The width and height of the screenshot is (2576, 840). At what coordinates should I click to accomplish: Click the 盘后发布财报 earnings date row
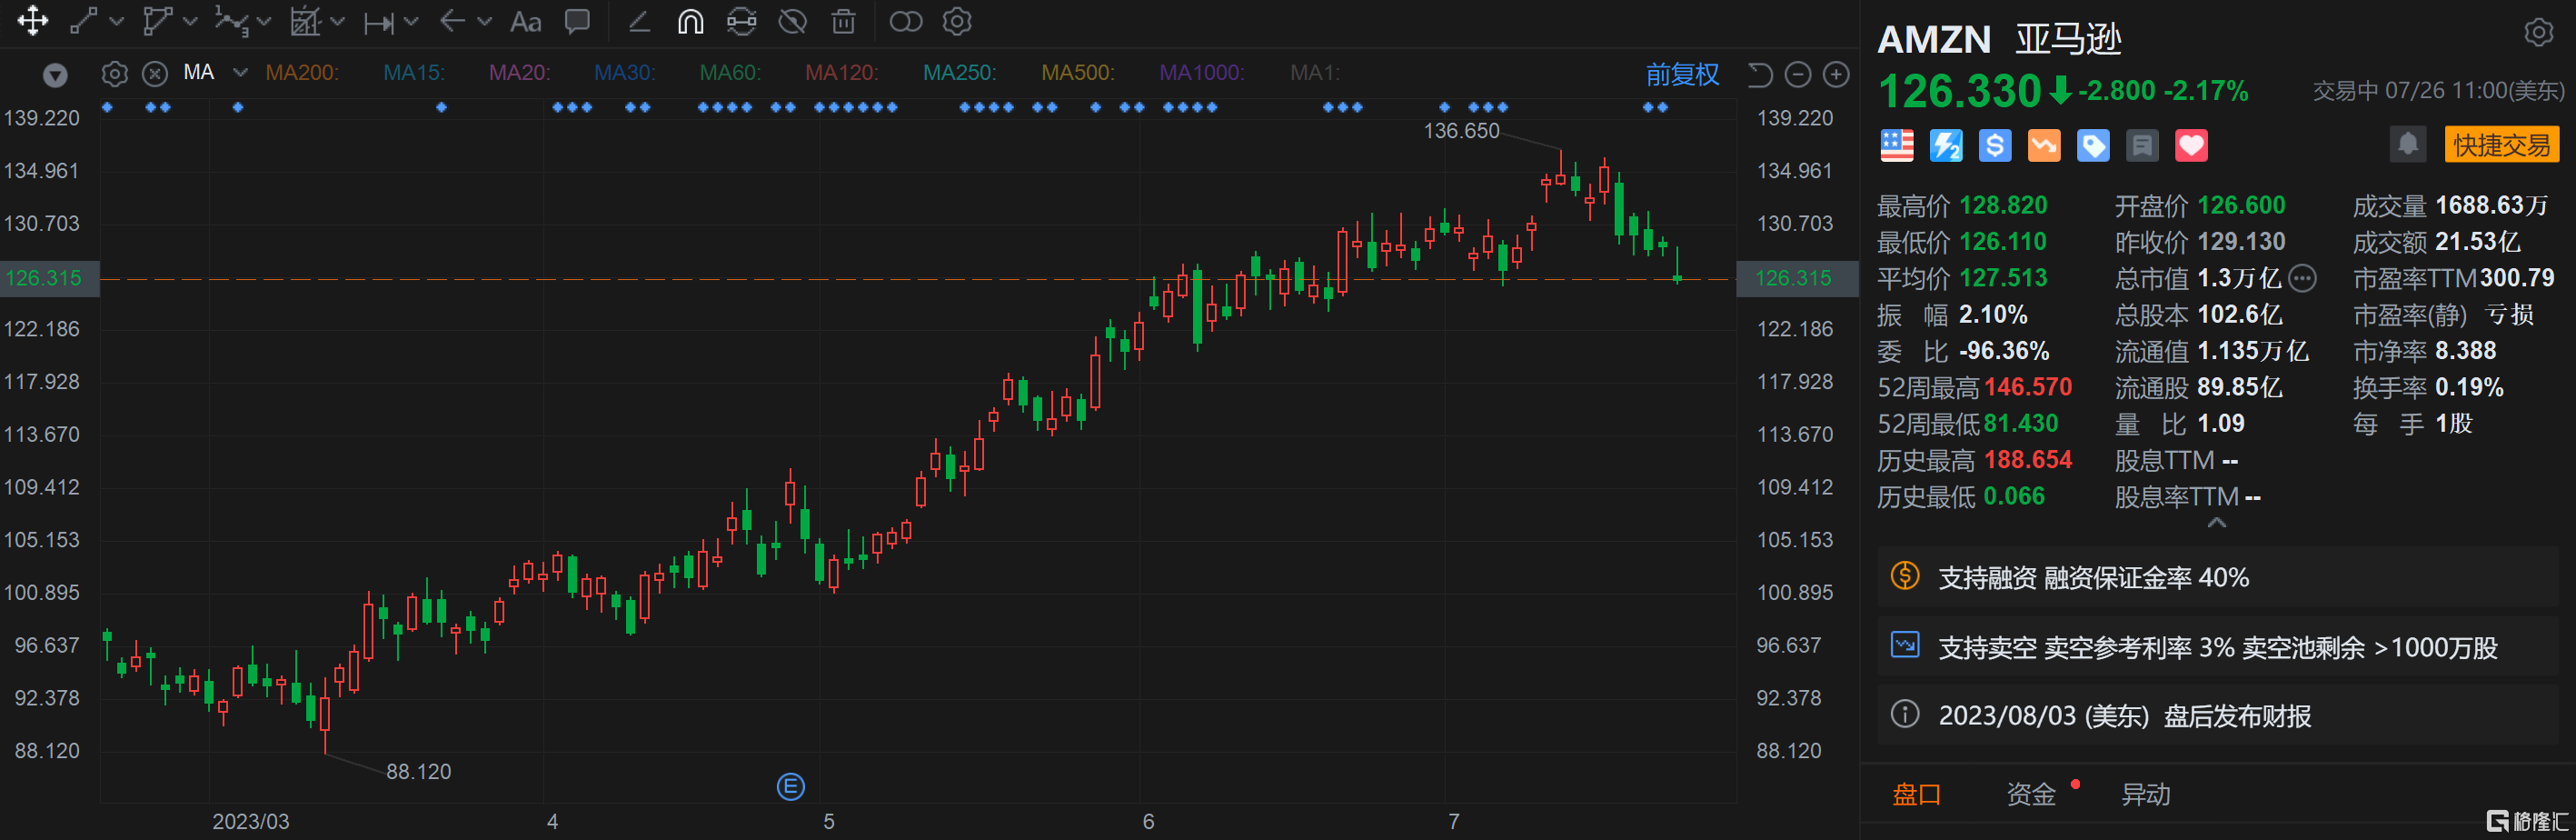point(2217,716)
